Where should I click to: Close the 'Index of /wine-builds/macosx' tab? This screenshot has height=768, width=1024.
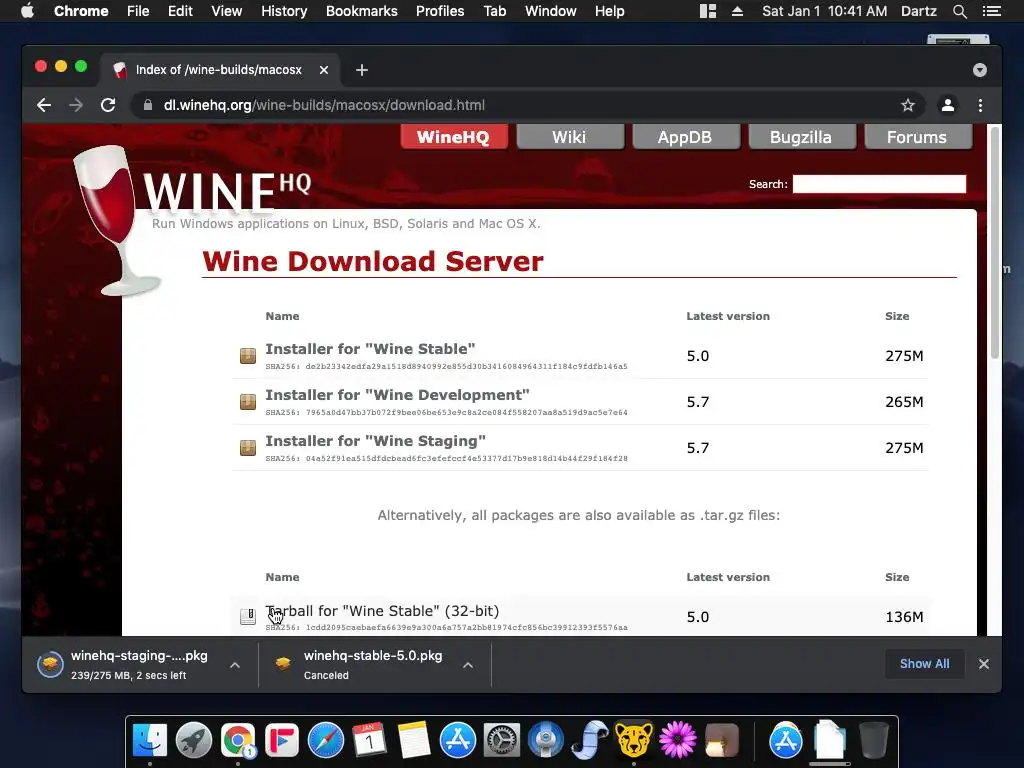tap(324, 70)
